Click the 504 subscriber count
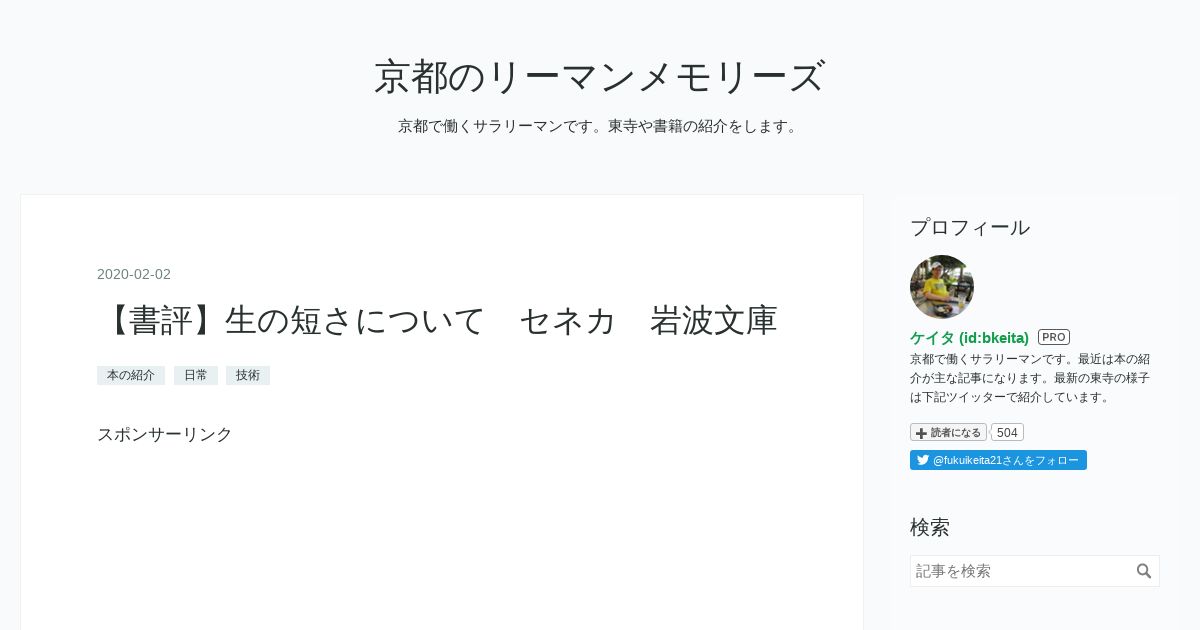This screenshot has height=630, width=1200. pyautogui.click(x=1007, y=433)
